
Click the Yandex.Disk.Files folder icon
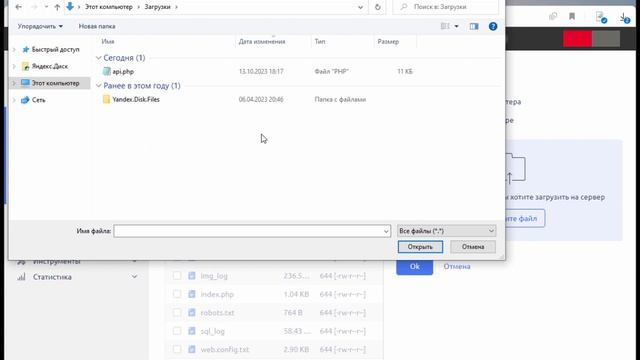(107, 99)
